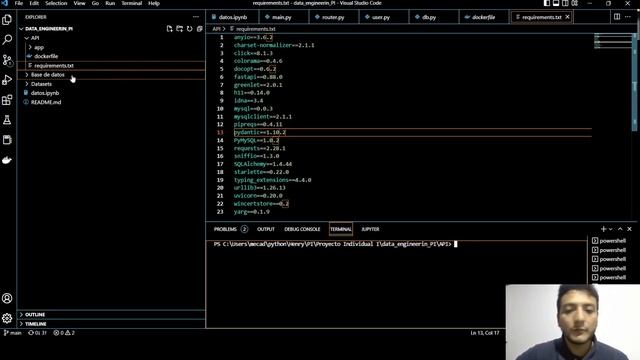Create a new file in Explorer
Image resolution: width=640 pixels, height=360 pixels.
pyautogui.click(x=169, y=29)
